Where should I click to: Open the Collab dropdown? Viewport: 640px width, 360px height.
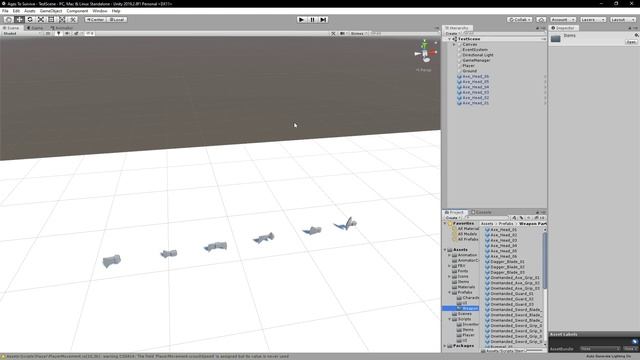[520, 20]
